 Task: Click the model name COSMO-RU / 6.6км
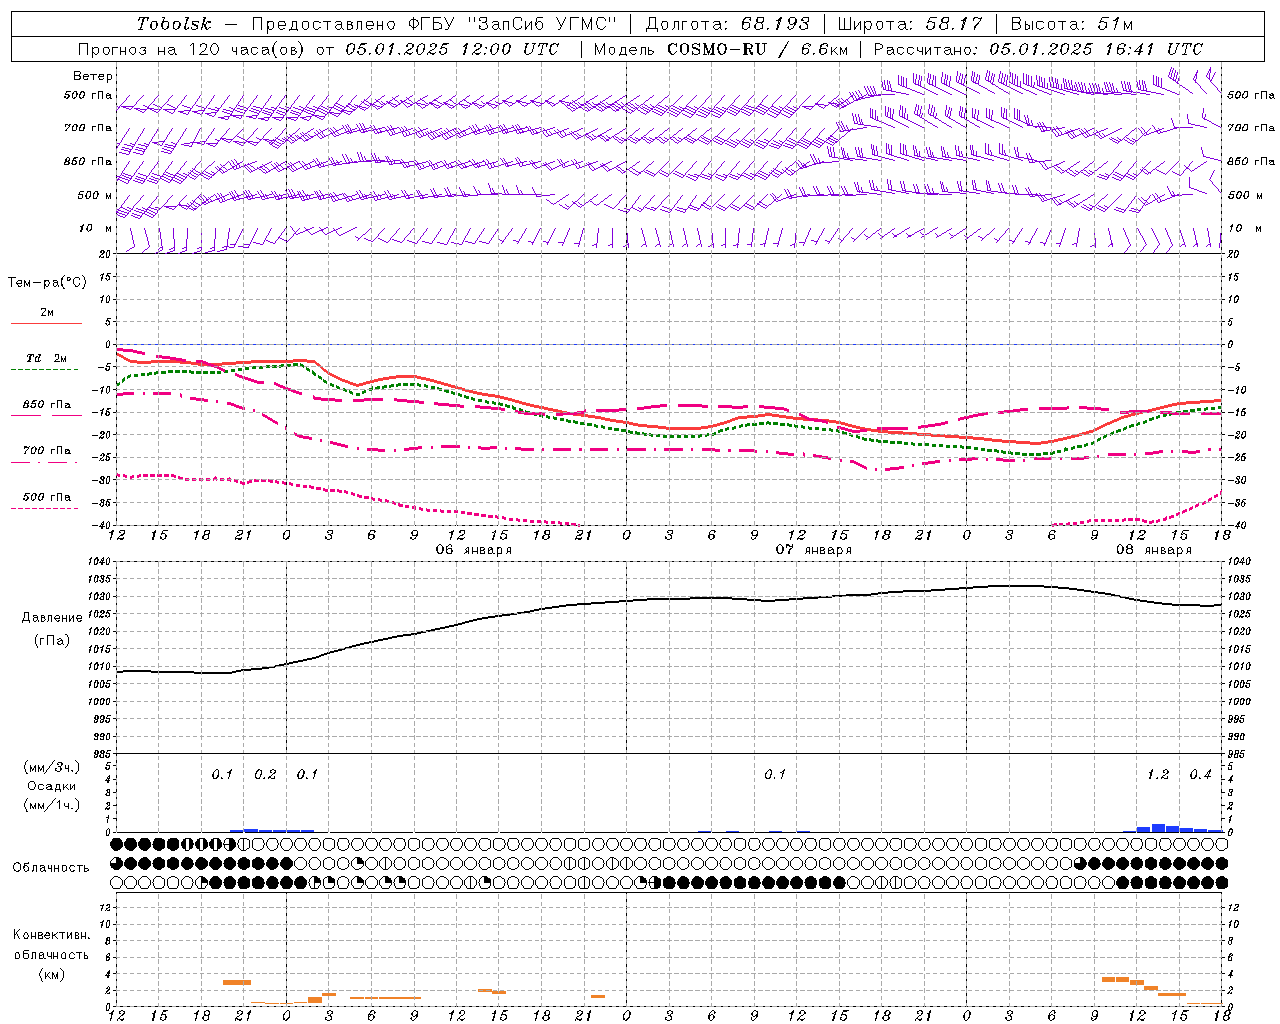point(758,49)
